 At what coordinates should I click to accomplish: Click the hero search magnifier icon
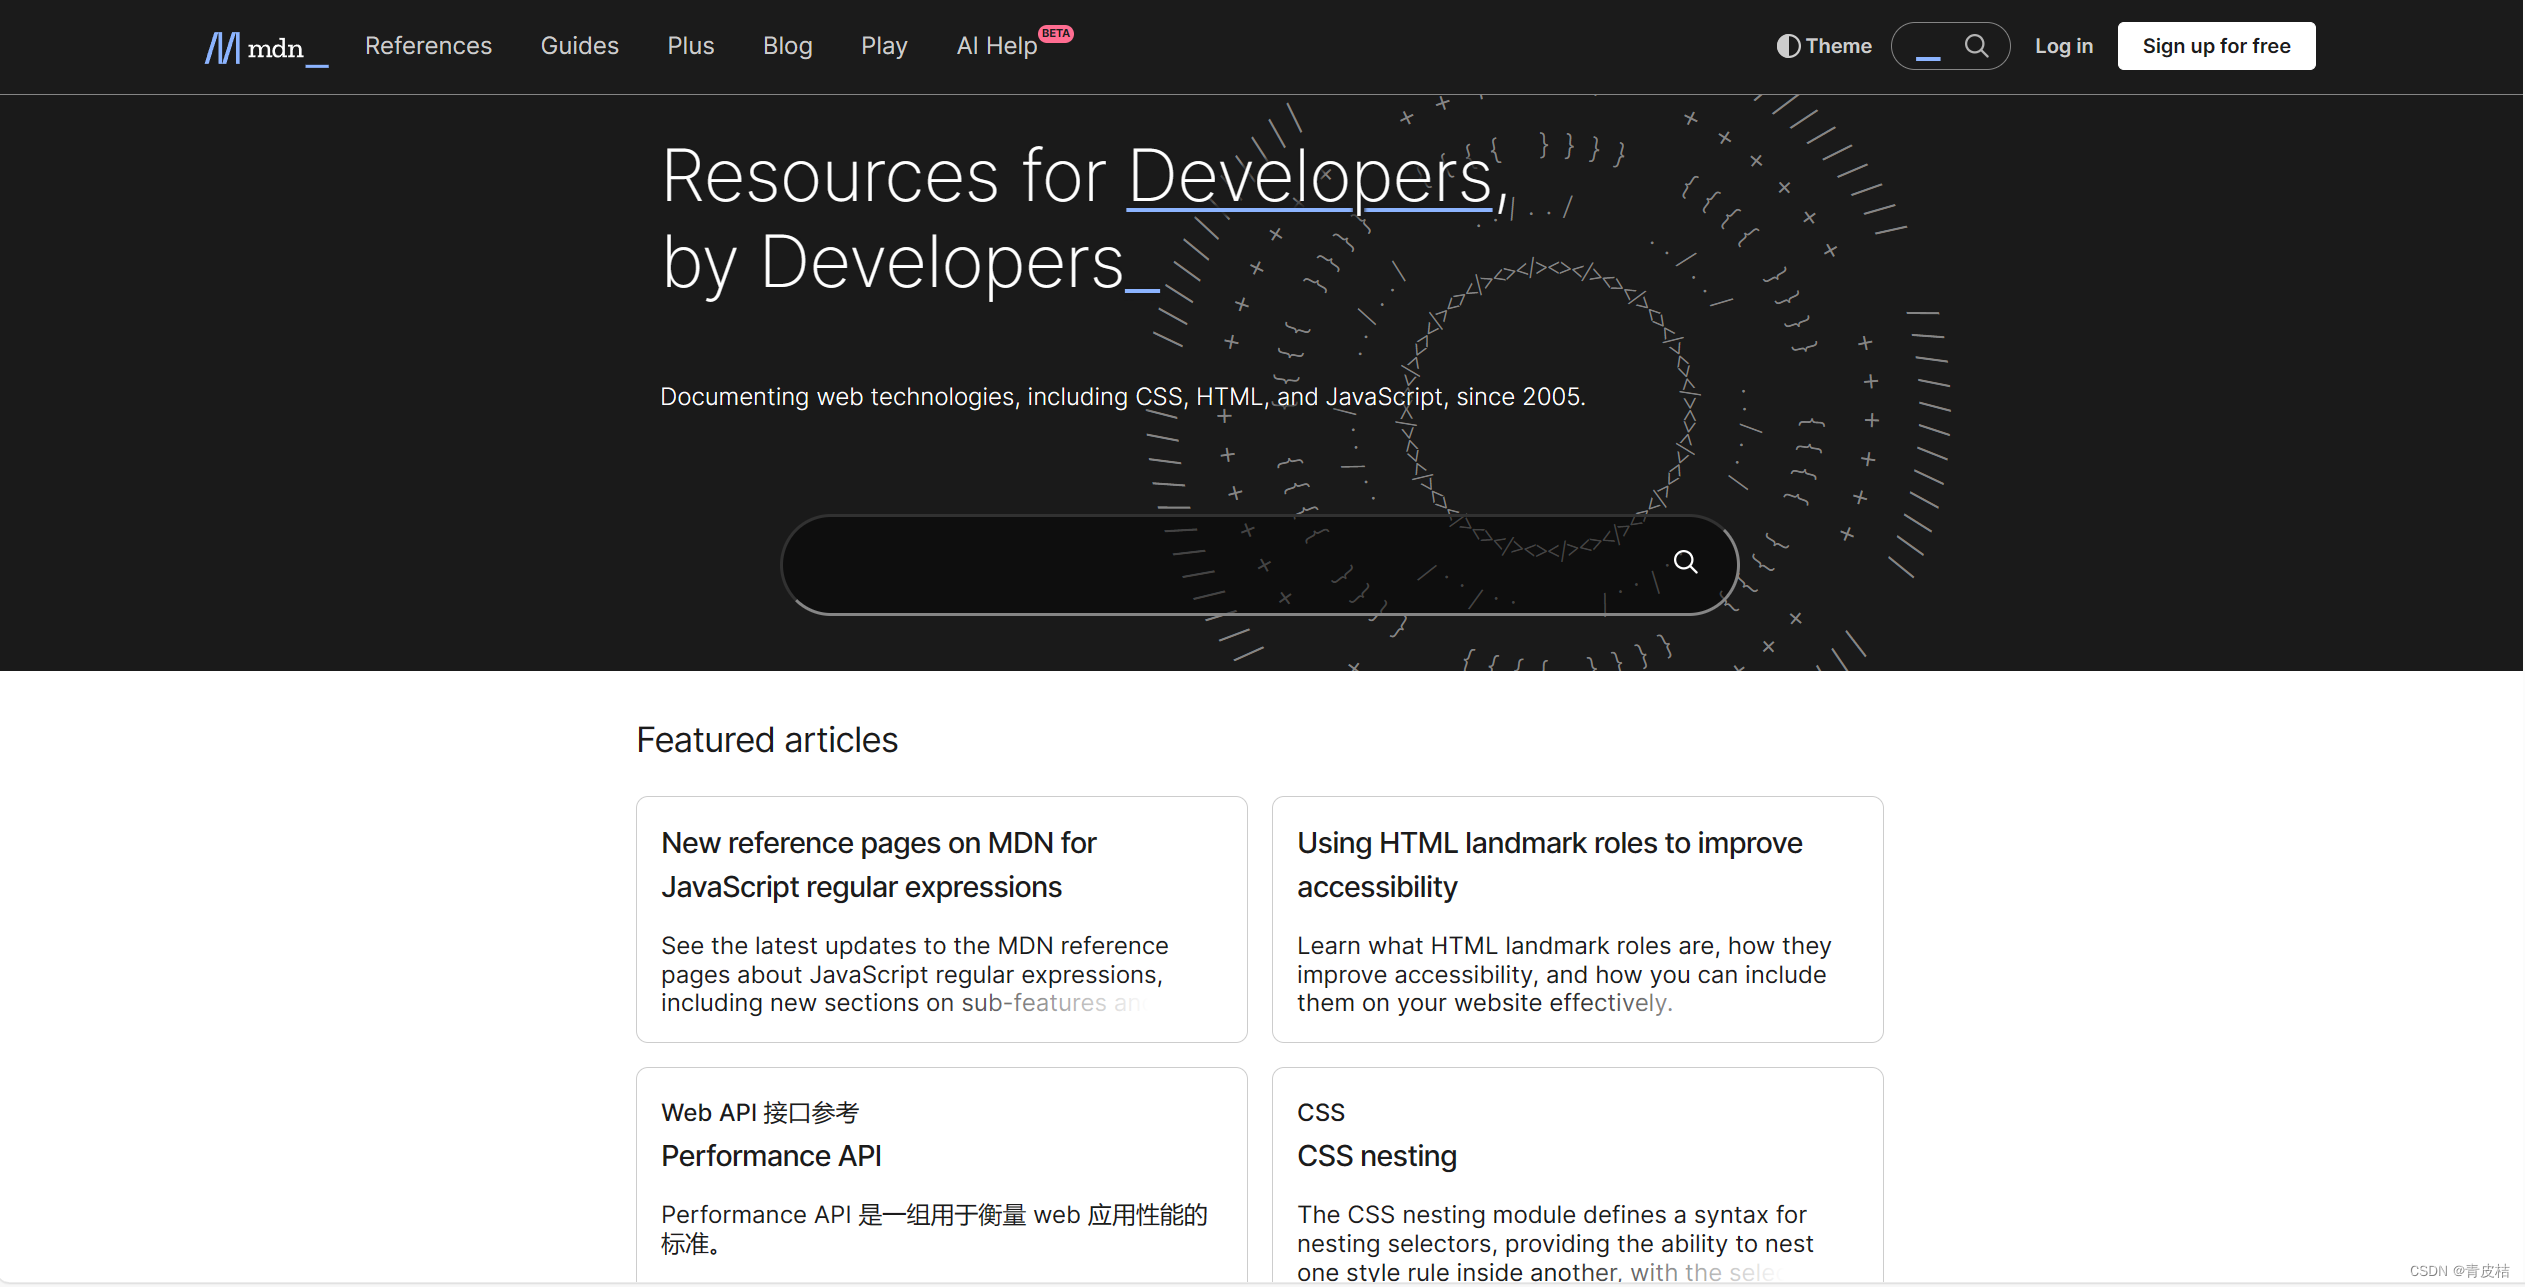click(x=1685, y=562)
